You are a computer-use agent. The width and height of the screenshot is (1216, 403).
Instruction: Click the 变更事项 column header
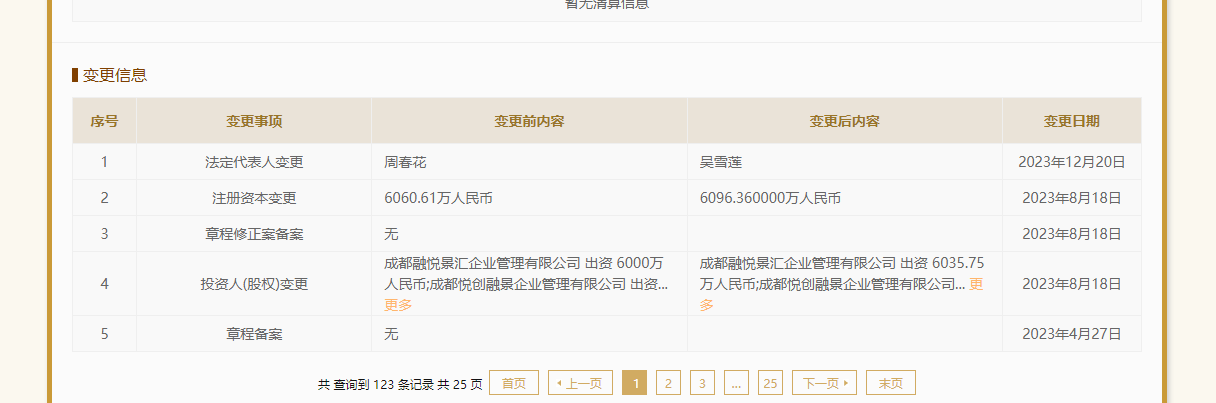(x=254, y=121)
